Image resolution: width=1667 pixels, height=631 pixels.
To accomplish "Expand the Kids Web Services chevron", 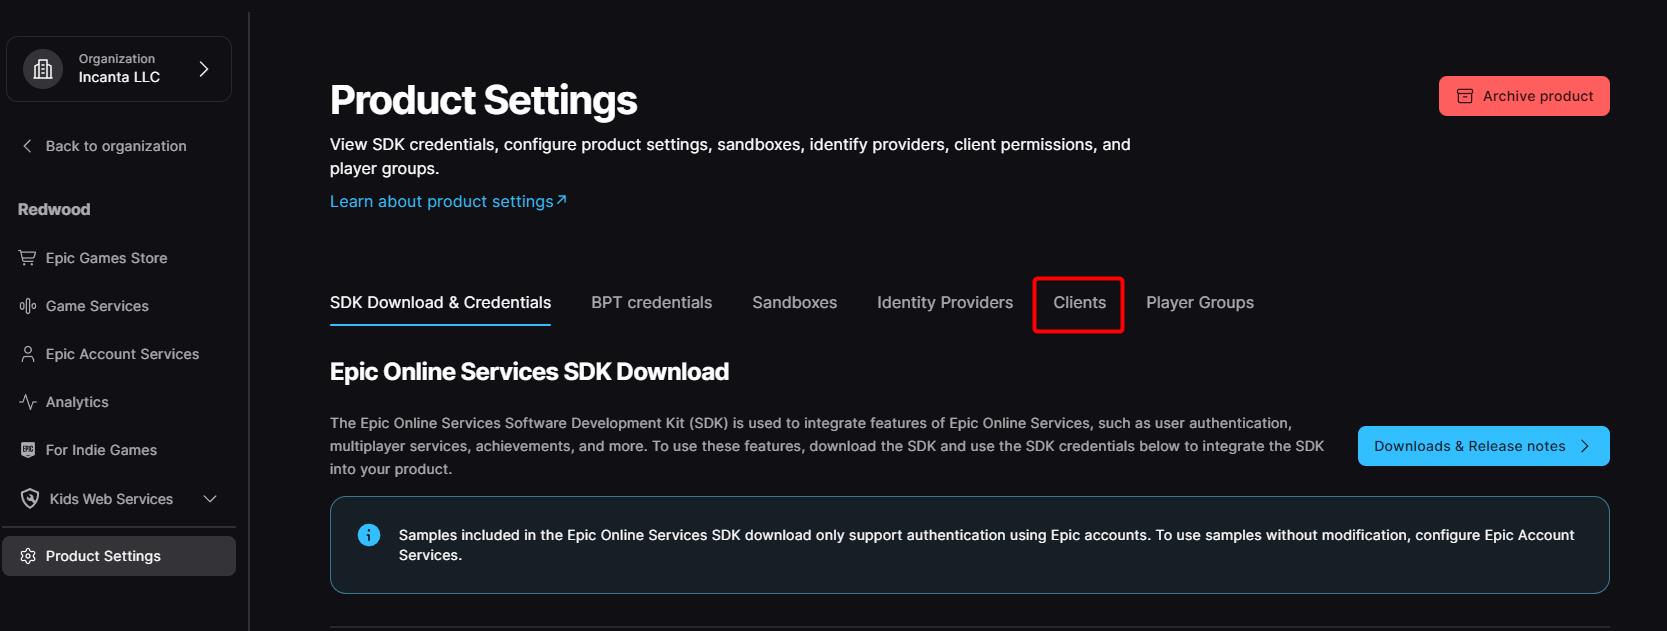I will tap(210, 499).
